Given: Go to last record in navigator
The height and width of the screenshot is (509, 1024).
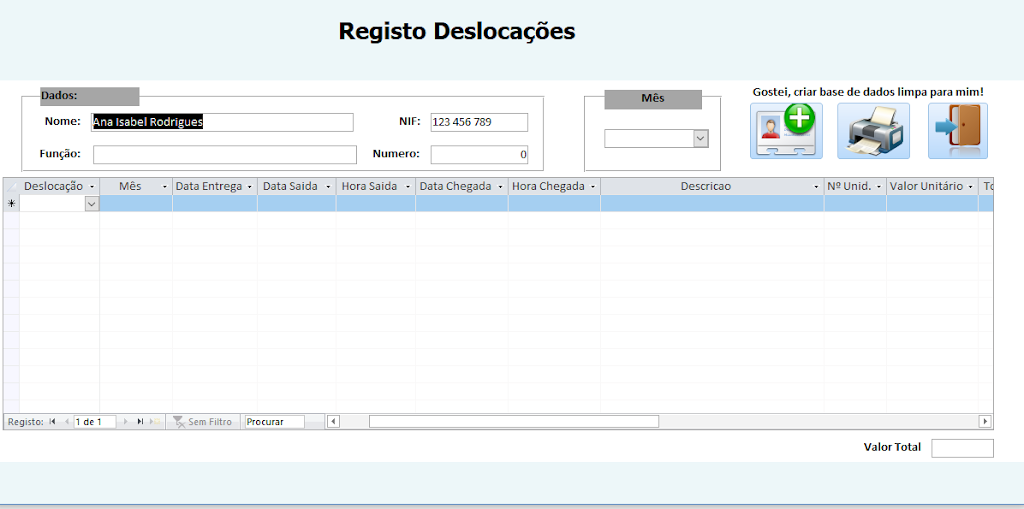Looking at the screenshot, I should [141, 422].
